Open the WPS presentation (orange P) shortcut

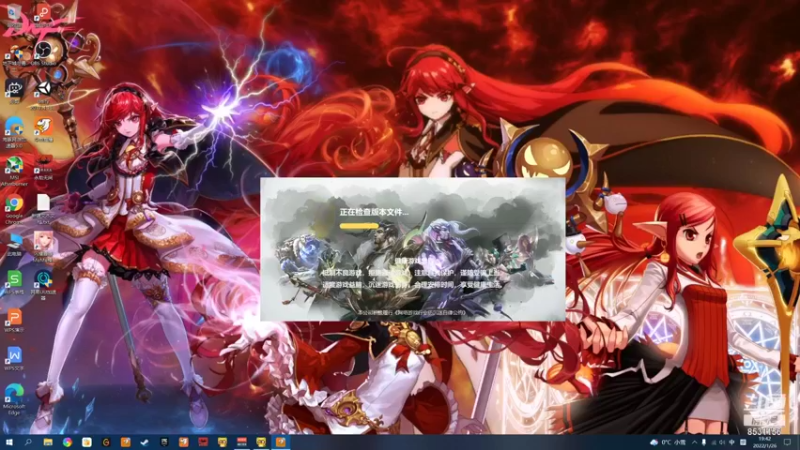14,320
